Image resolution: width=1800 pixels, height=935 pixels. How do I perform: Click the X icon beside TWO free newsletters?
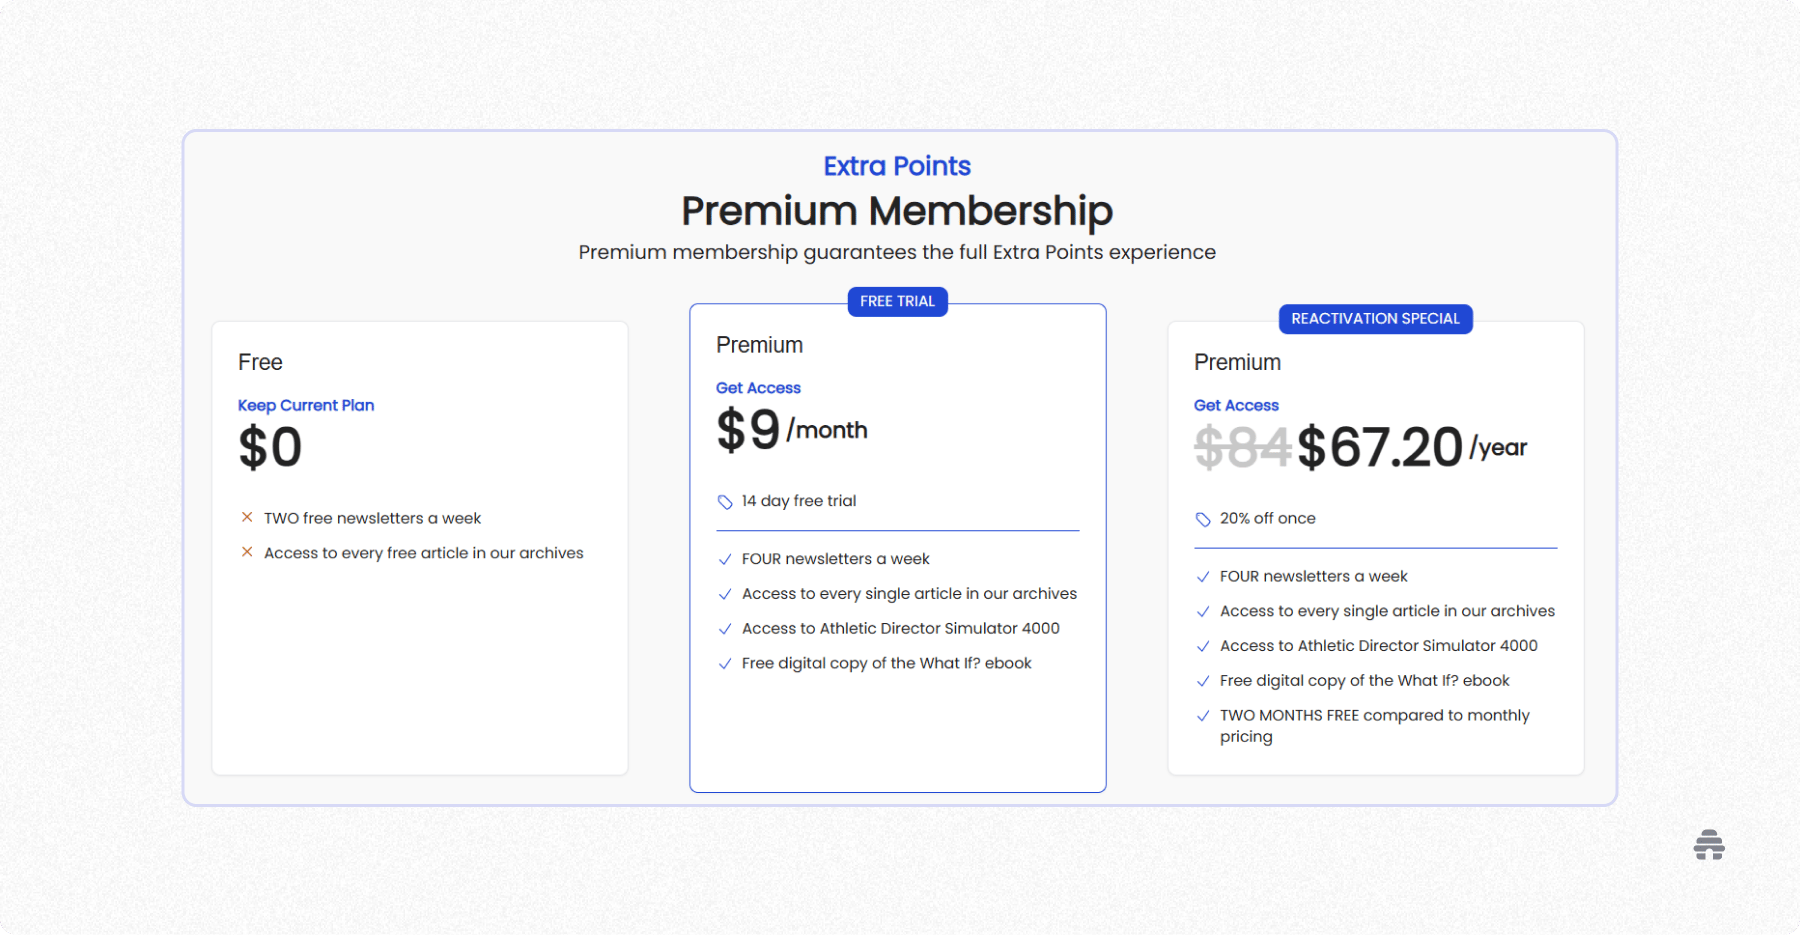pyautogui.click(x=247, y=517)
